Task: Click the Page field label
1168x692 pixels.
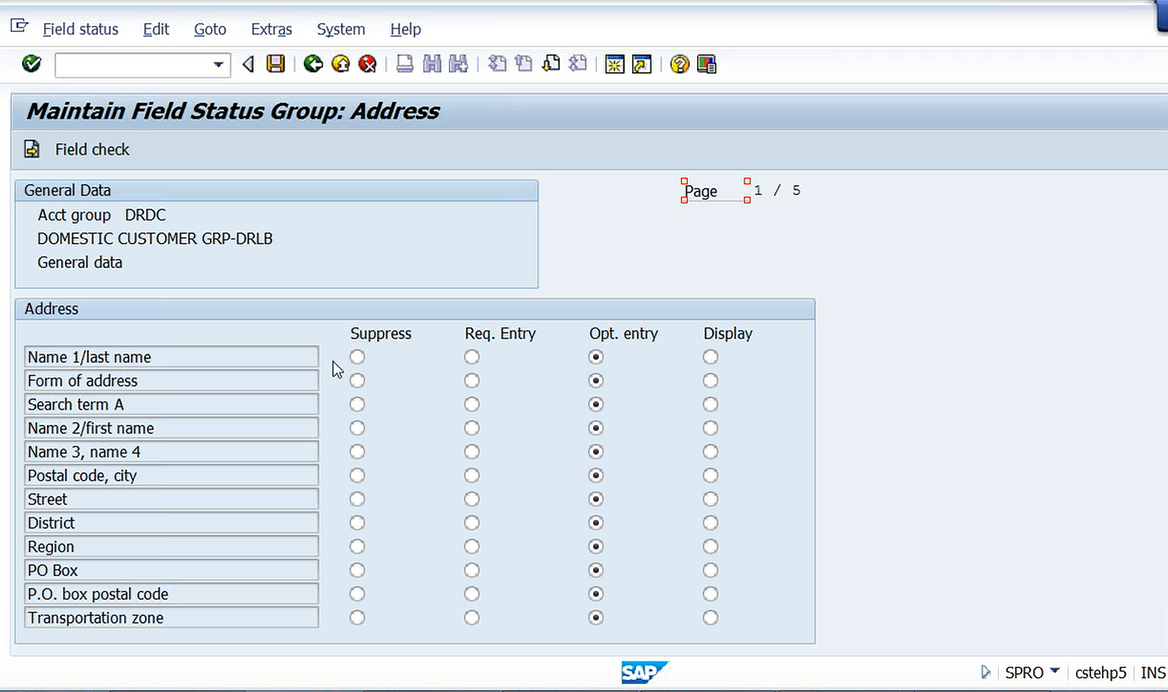Action: (x=701, y=191)
